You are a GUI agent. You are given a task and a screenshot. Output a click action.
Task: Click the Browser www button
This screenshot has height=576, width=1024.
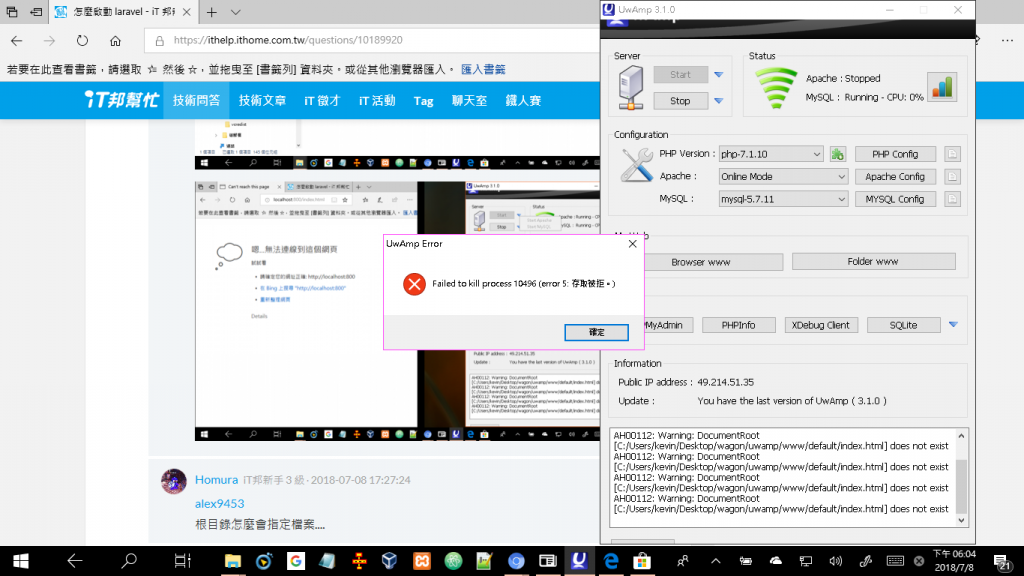[713, 262]
